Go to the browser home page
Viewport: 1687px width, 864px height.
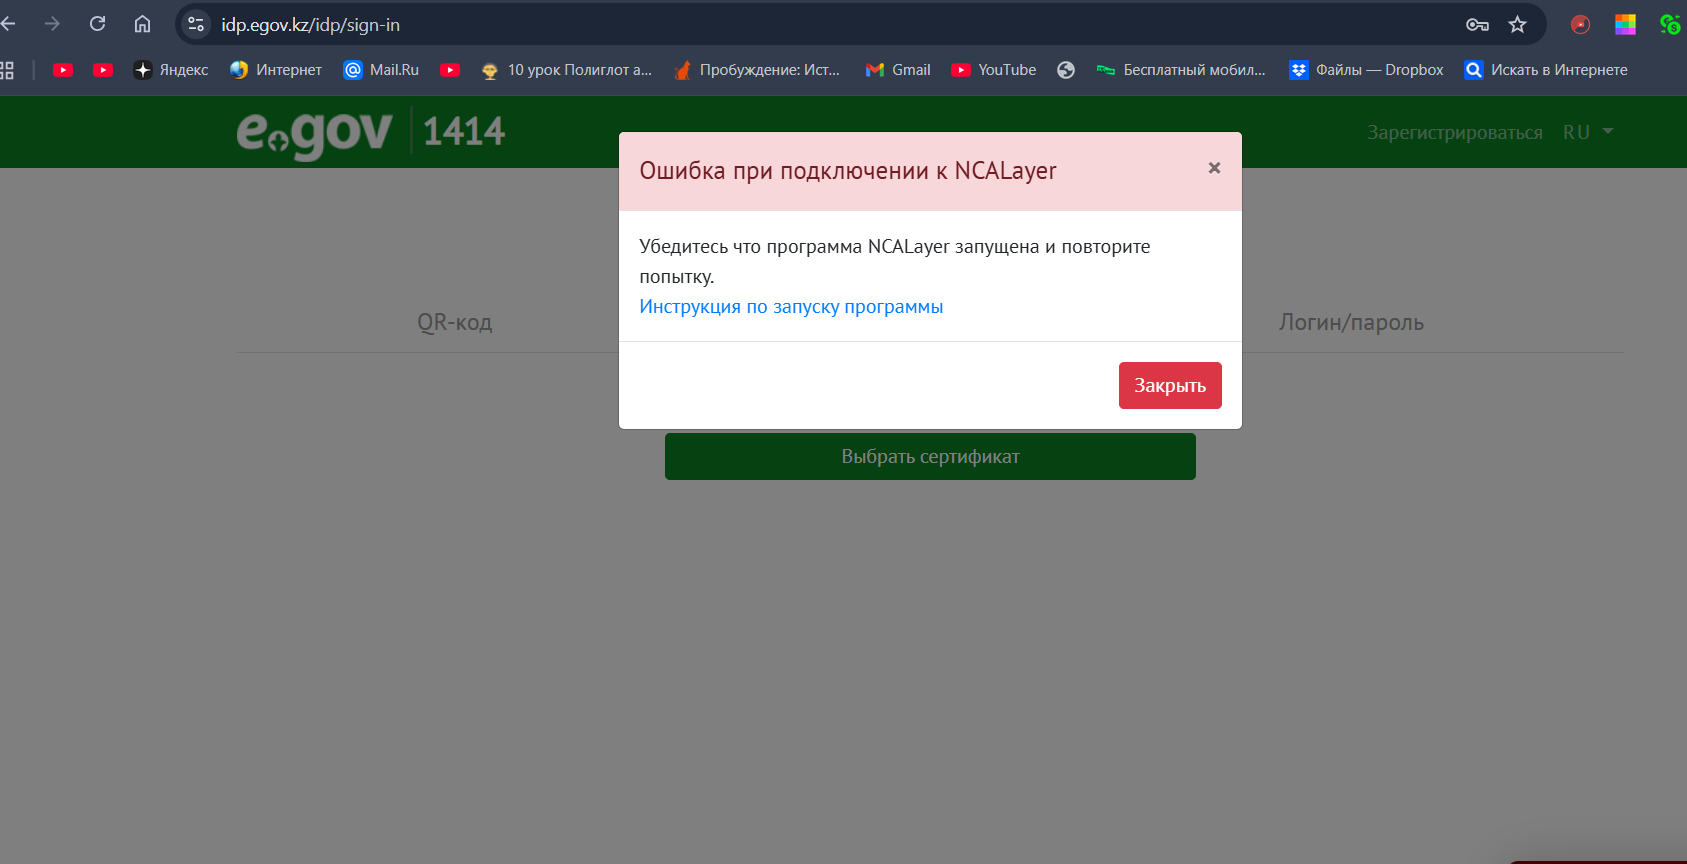[142, 24]
